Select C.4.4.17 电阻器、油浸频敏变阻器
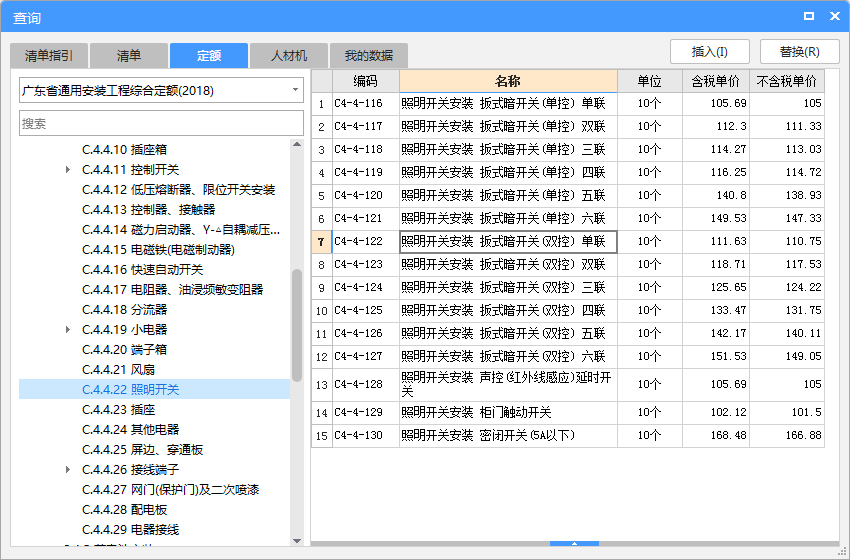 click(x=172, y=289)
